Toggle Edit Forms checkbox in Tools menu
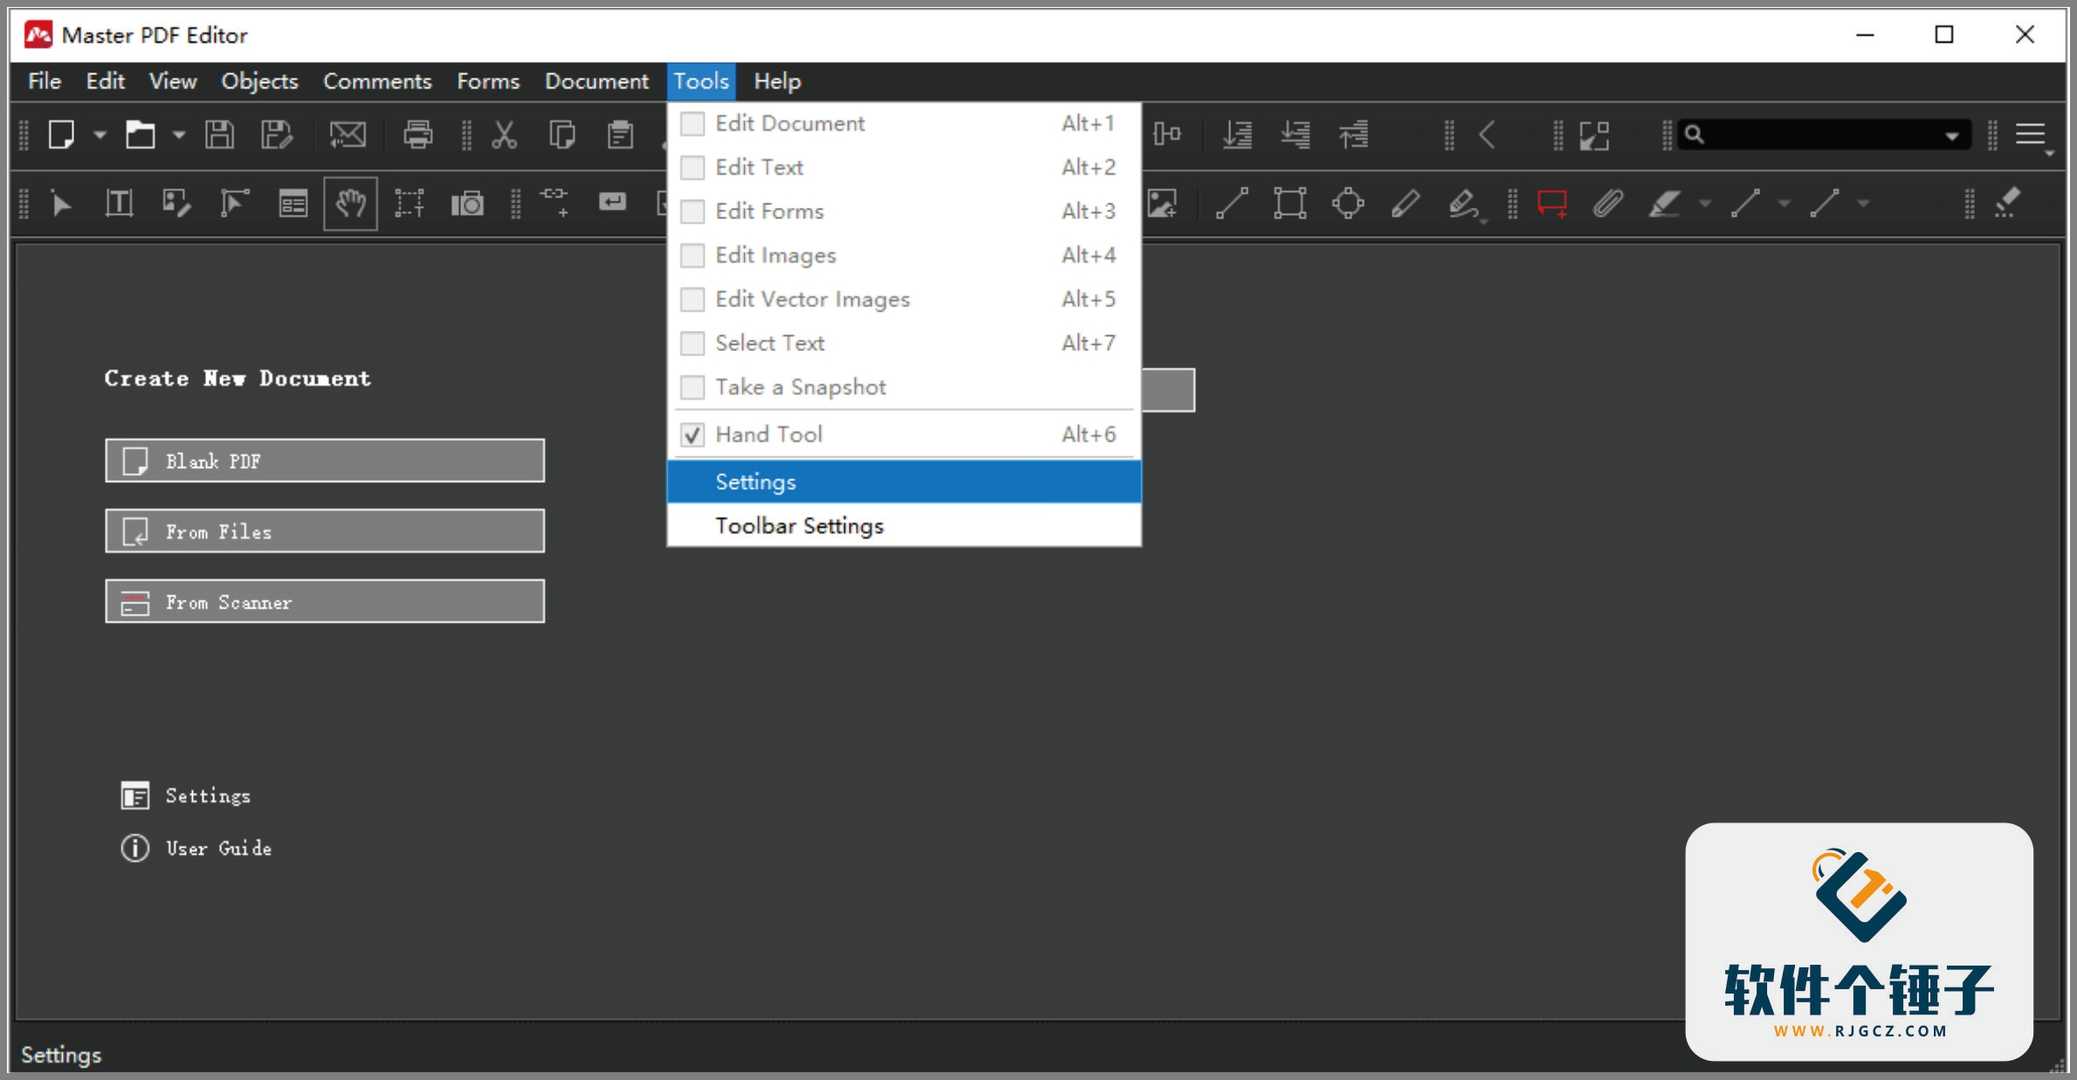 (692, 211)
